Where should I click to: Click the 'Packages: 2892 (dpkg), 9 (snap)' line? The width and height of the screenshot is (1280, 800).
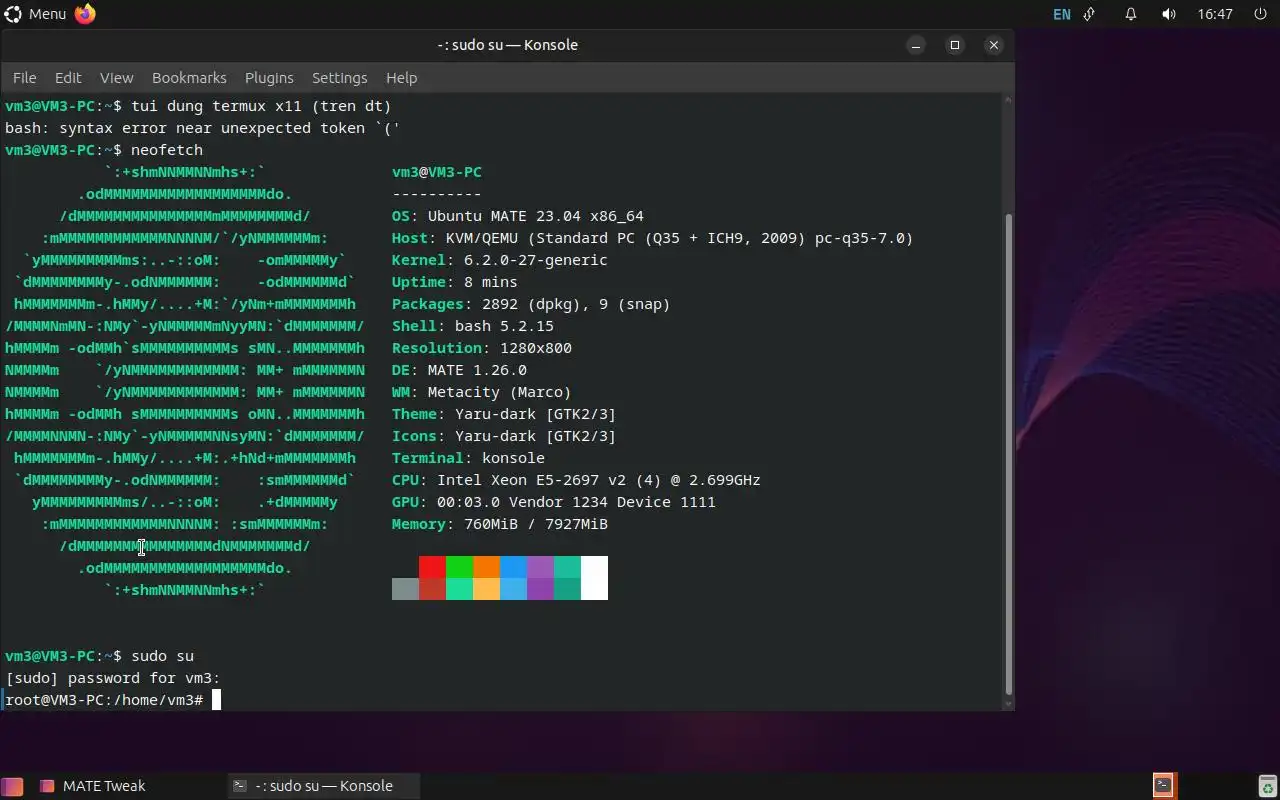[x=531, y=304]
